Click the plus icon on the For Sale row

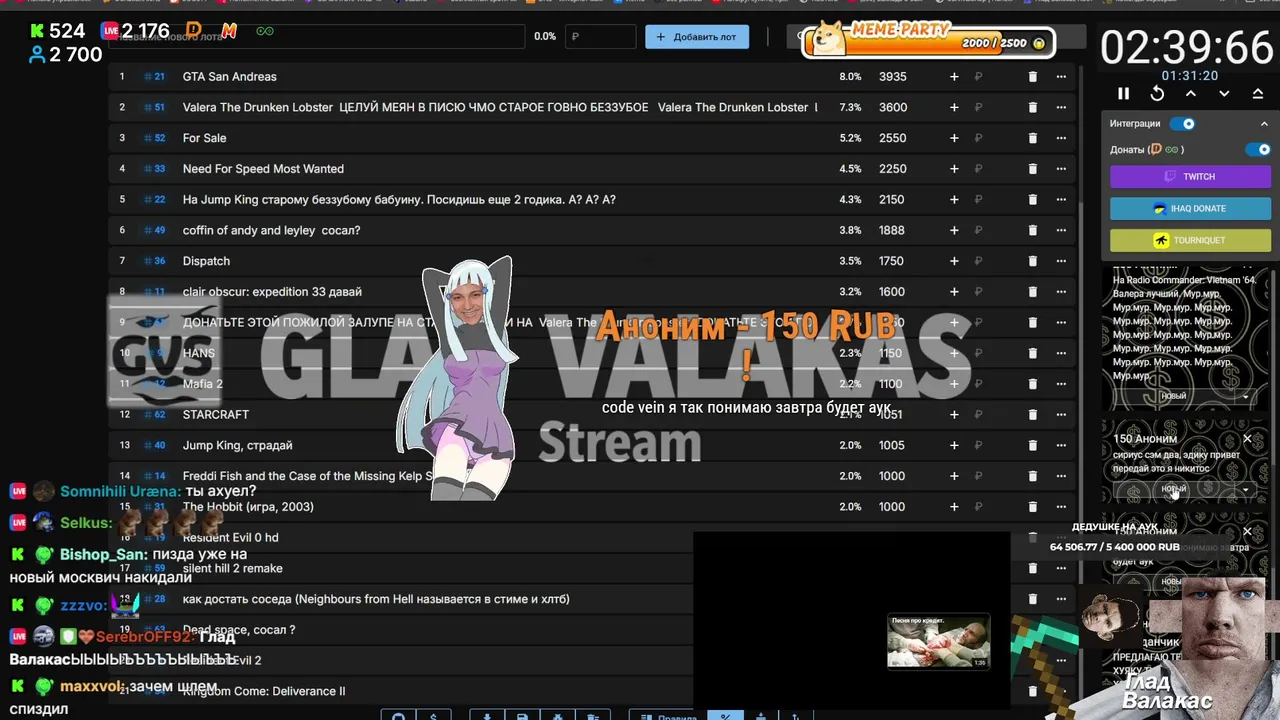pos(954,138)
